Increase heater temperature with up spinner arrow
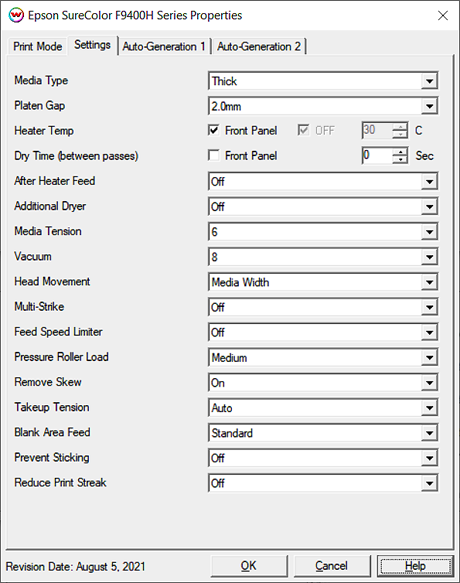The width and height of the screenshot is (460, 583). (400, 126)
